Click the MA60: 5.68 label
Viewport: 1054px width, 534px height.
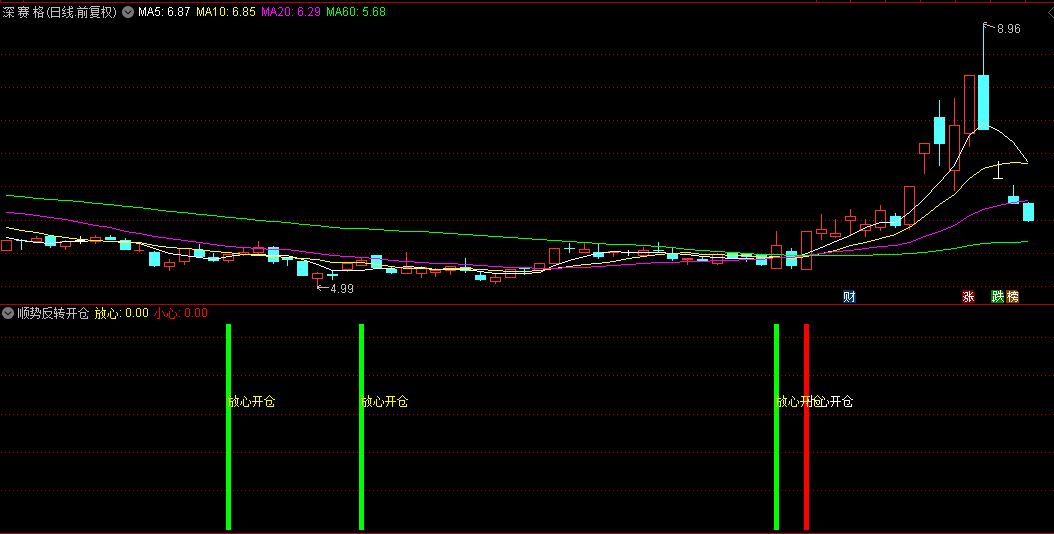tap(356, 12)
